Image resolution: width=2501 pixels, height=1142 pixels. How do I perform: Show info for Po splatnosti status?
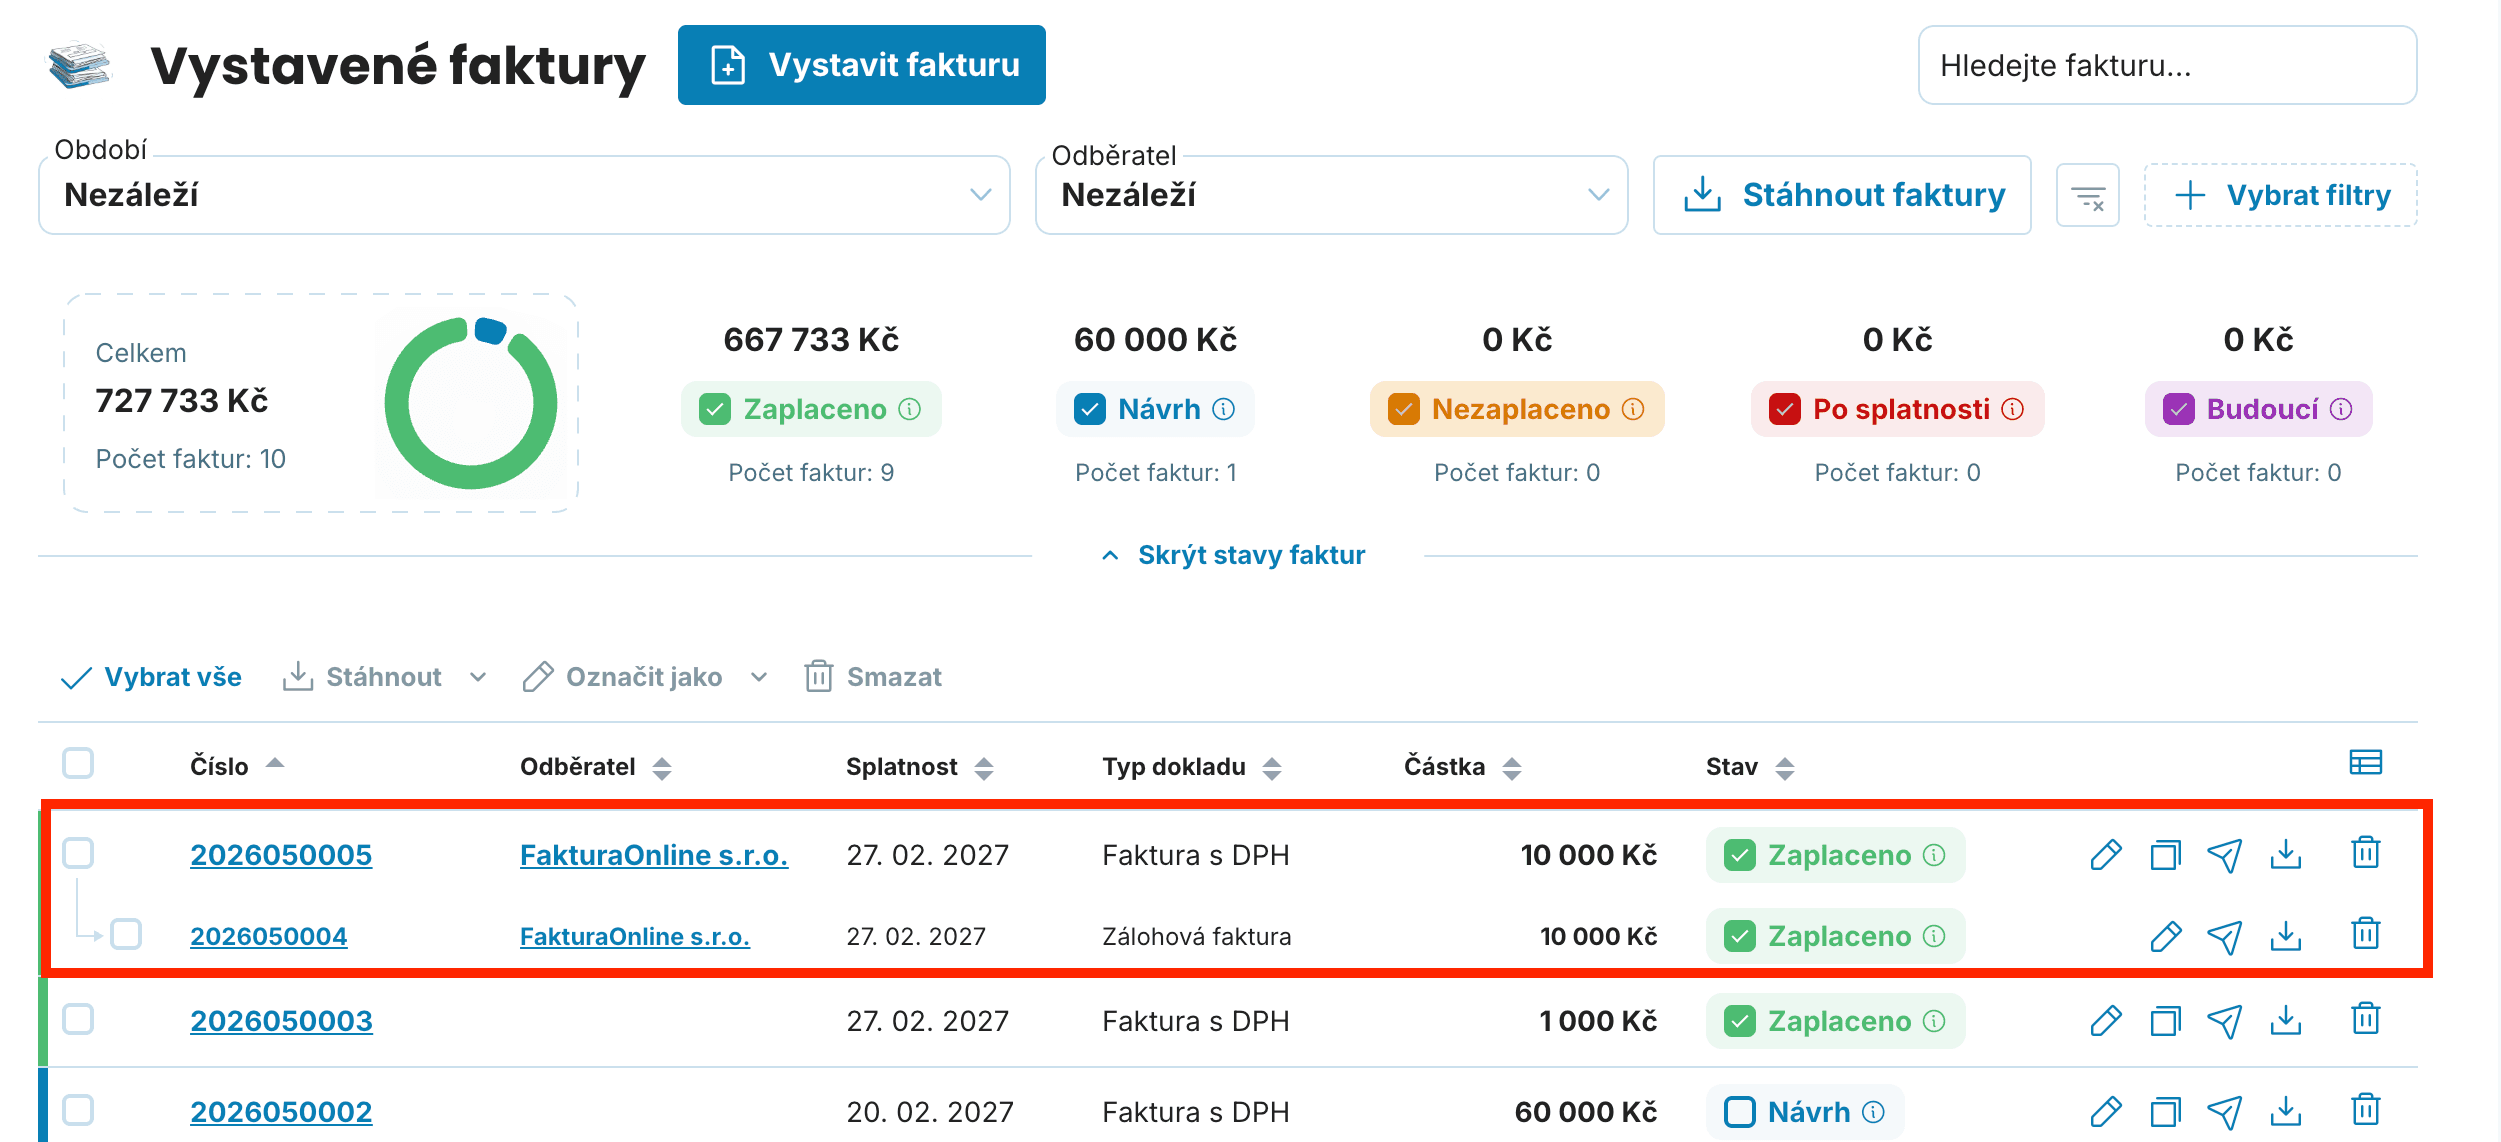click(x=2013, y=409)
